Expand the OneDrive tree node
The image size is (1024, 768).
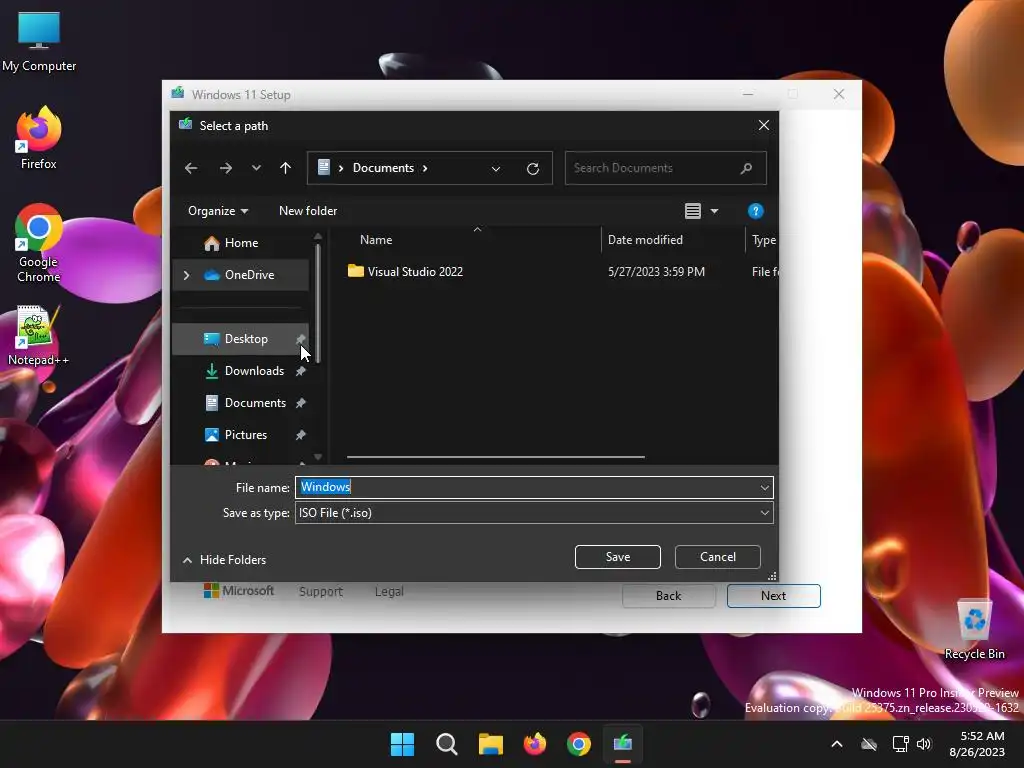(x=187, y=275)
